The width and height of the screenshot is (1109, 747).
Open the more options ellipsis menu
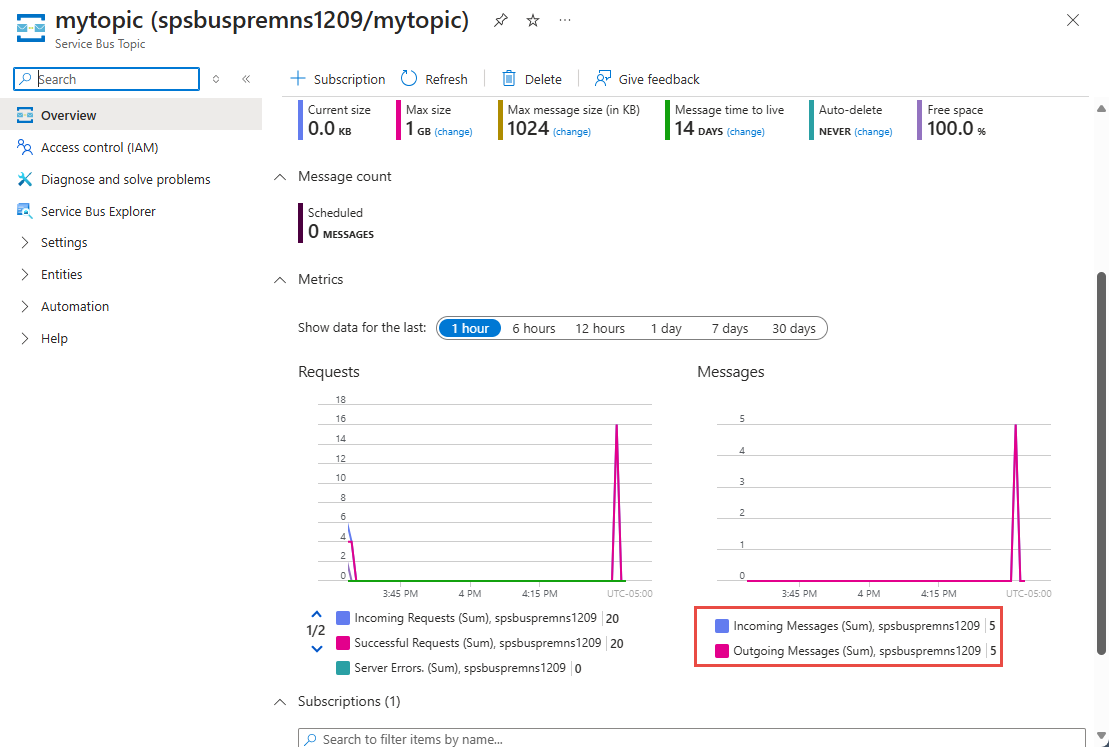coord(566,21)
